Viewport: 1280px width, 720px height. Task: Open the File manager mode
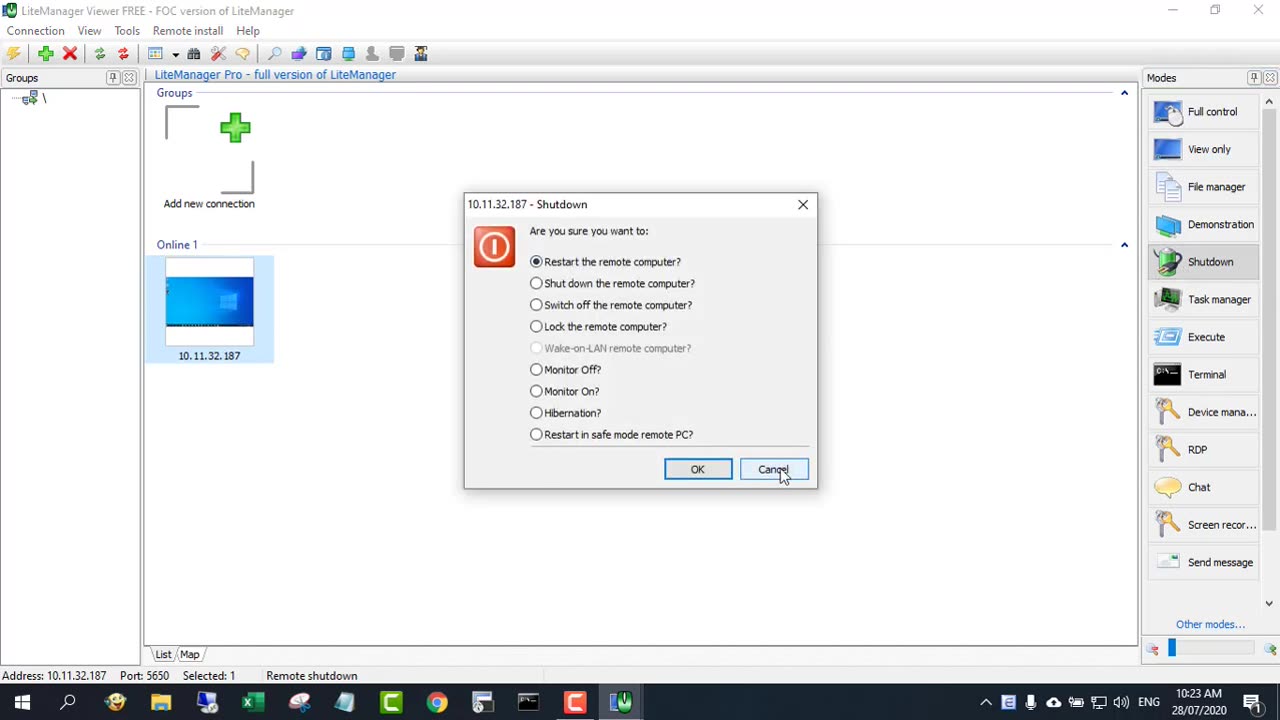1203,187
